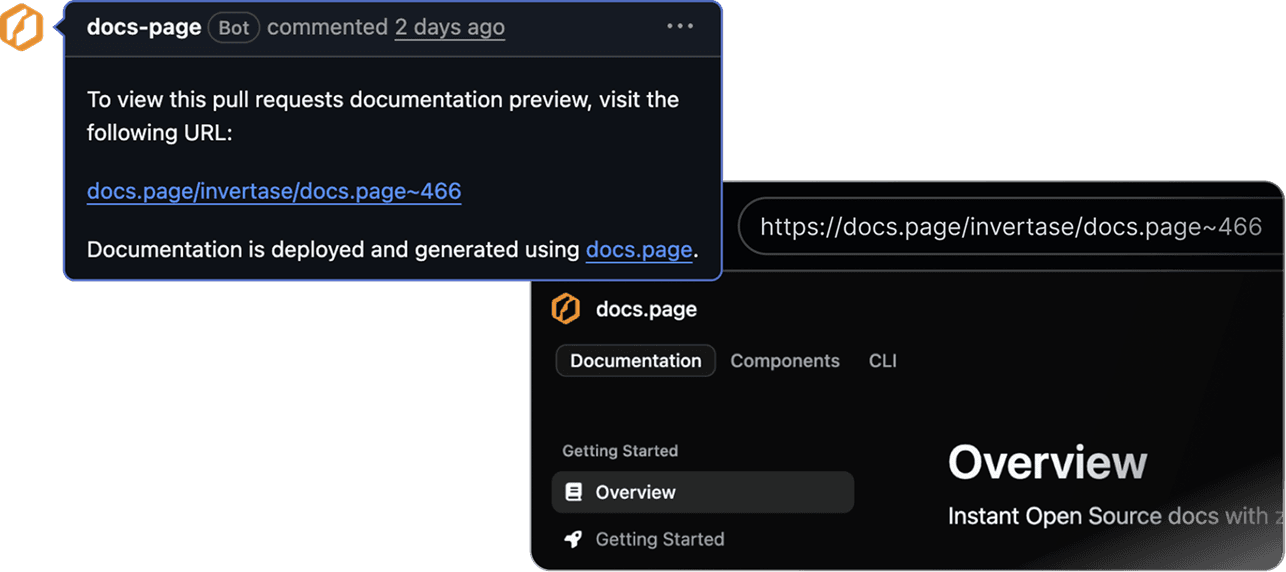Image resolution: width=1286 pixels, height=572 pixels.
Task: Click the 'Bot' label badge
Action: click(x=234, y=28)
